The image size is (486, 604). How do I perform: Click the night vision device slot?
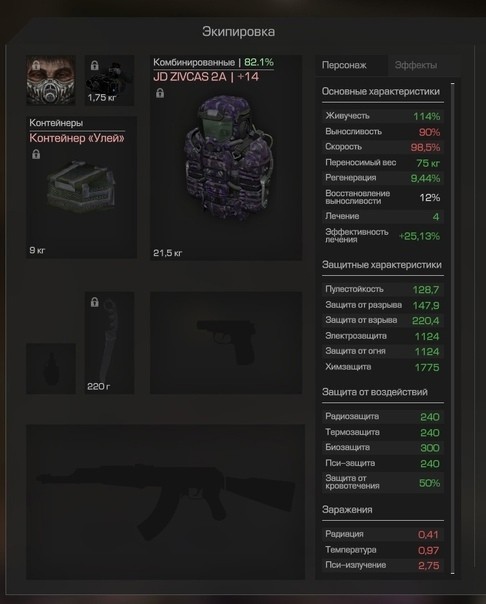(109, 80)
